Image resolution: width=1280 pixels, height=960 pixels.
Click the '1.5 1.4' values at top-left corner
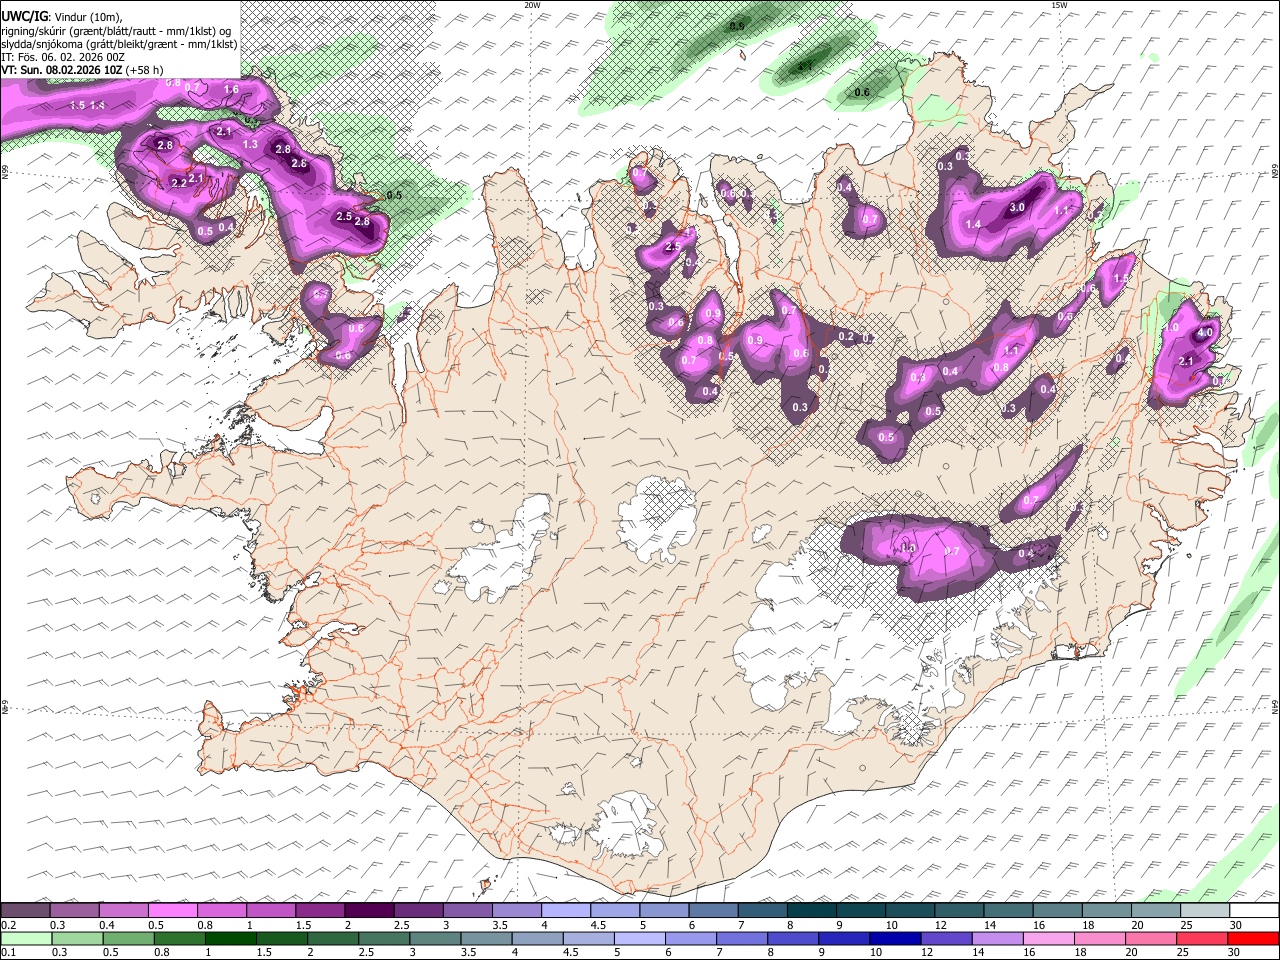(x=88, y=105)
